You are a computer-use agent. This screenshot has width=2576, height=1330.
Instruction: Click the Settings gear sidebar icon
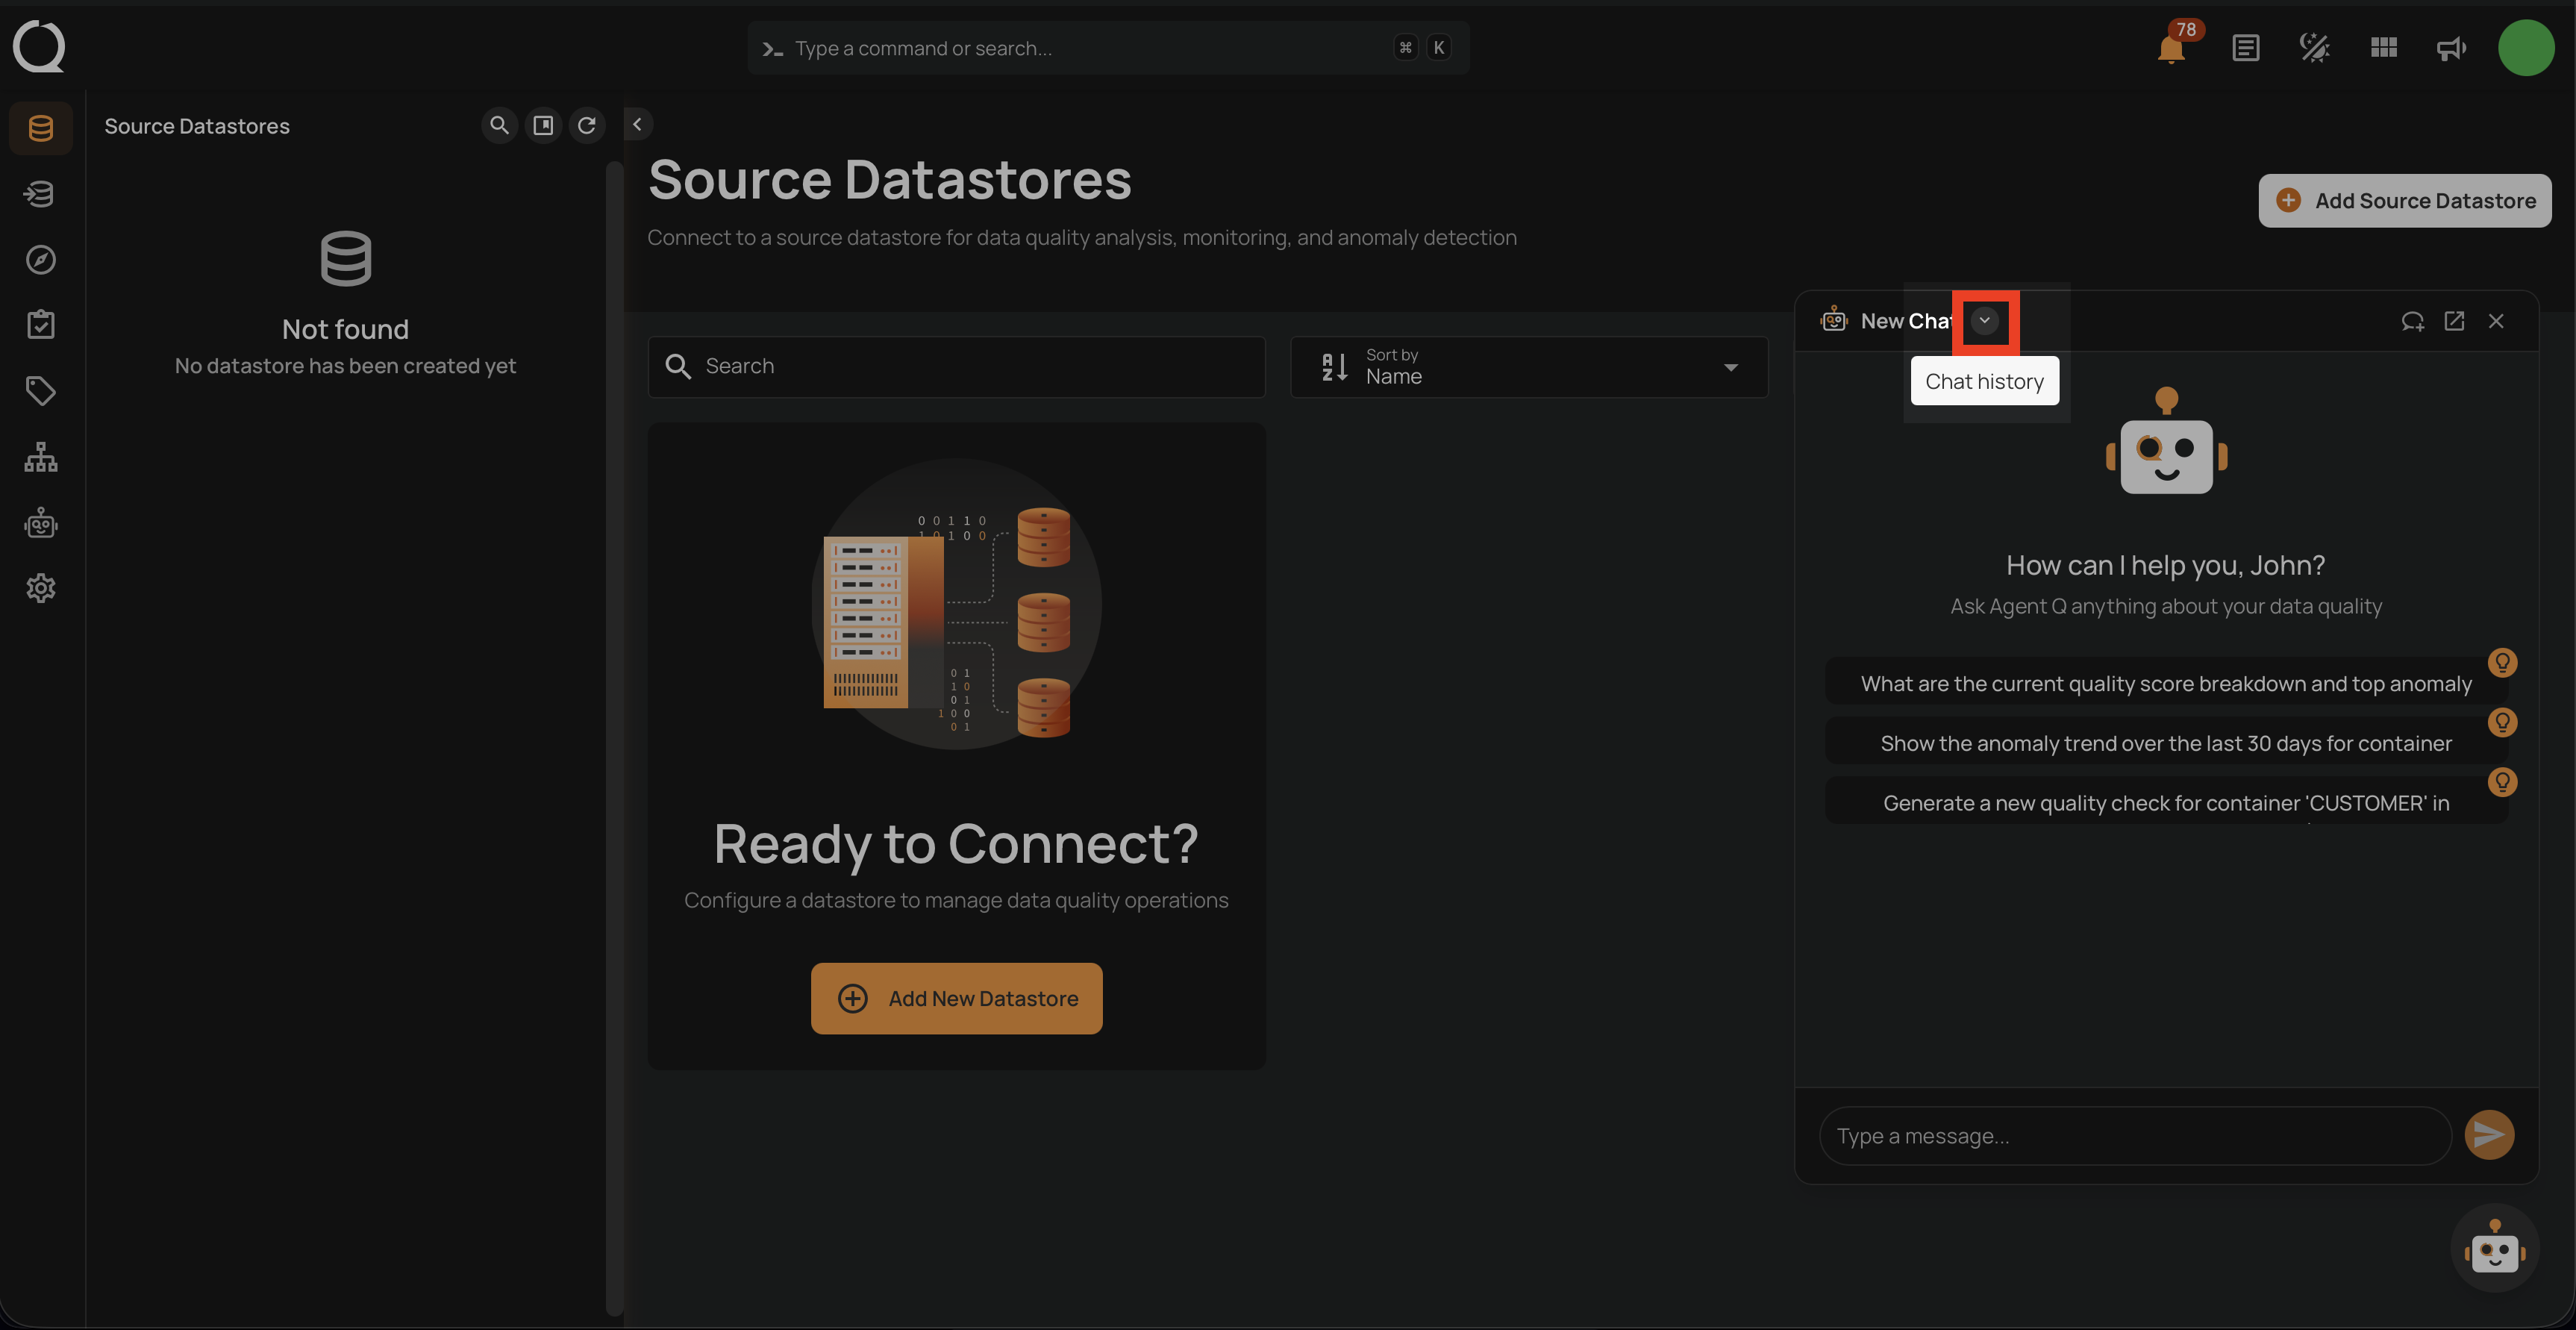click(41, 588)
